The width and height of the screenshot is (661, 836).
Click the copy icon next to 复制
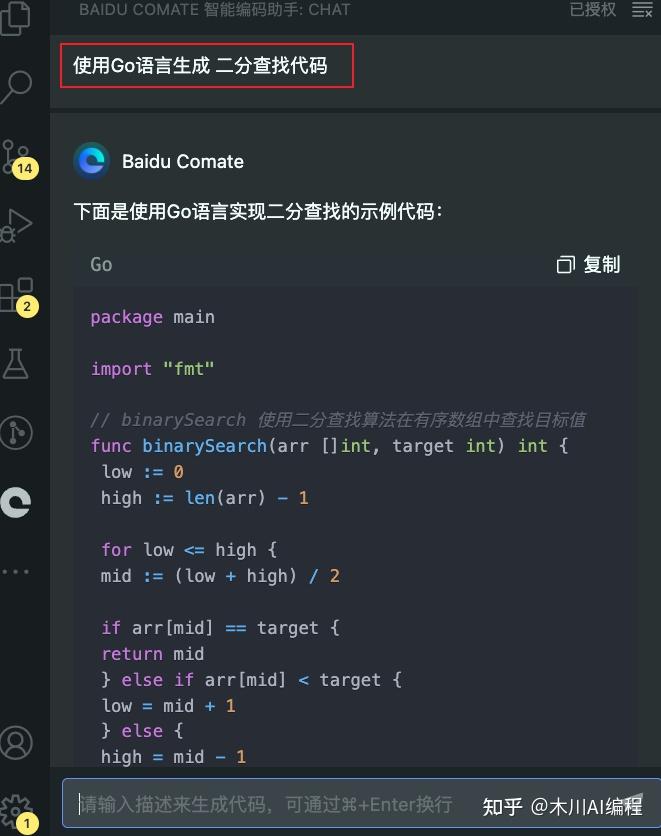tap(564, 264)
